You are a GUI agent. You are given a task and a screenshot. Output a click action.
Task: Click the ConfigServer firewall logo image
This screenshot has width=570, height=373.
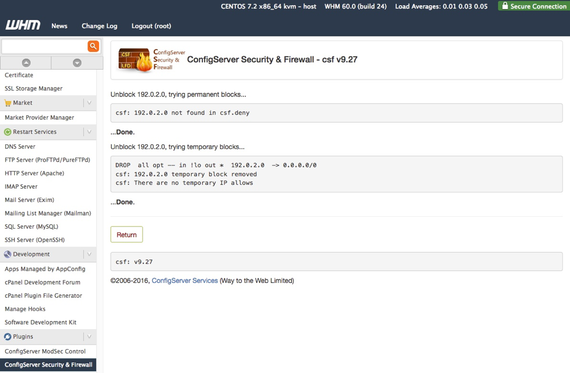click(x=152, y=60)
